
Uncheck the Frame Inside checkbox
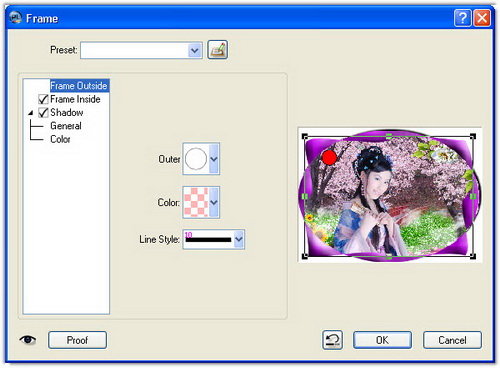click(43, 99)
